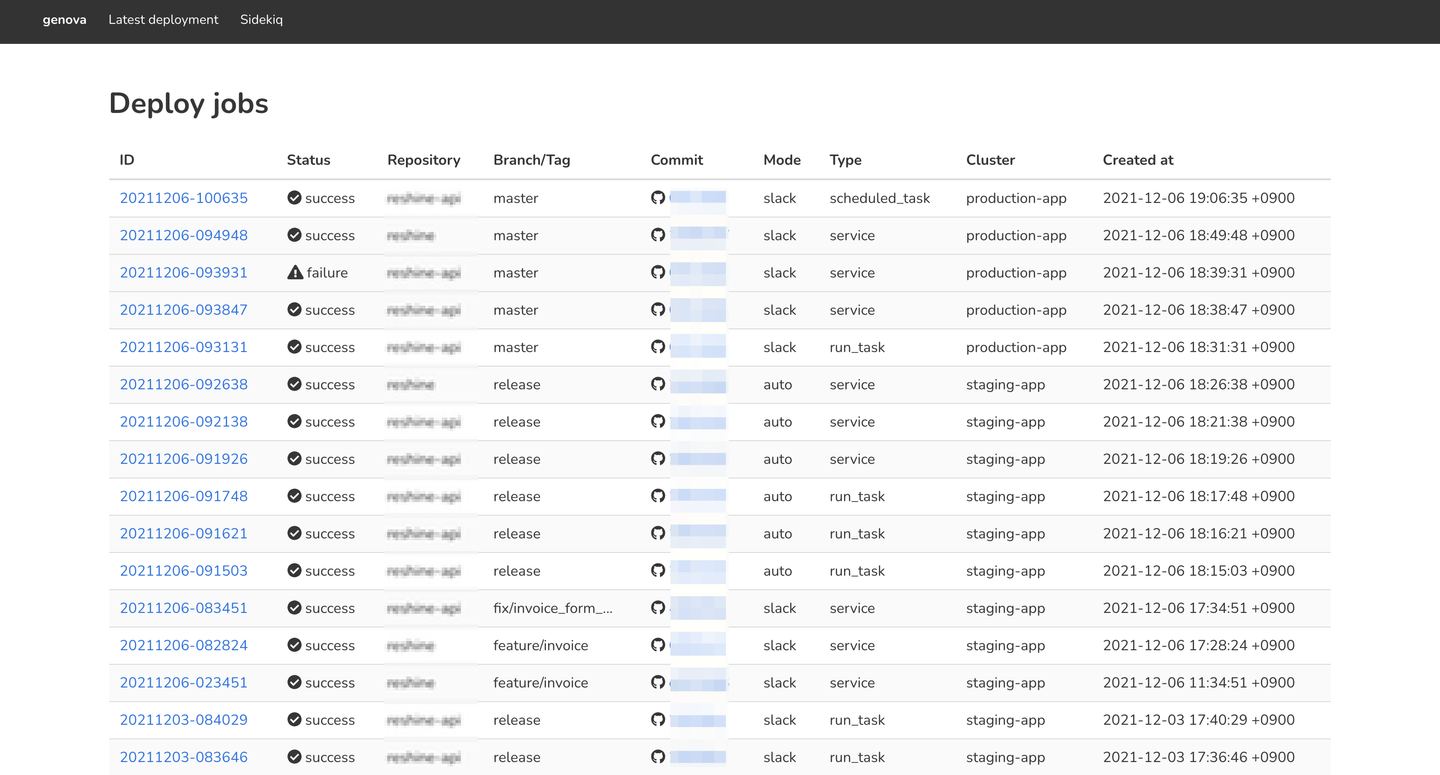Image resolution: width=1440 pixels, height=775 pixels.
Task: Click GitHub icon for job 20211206-091748
Action: point(658,496)
